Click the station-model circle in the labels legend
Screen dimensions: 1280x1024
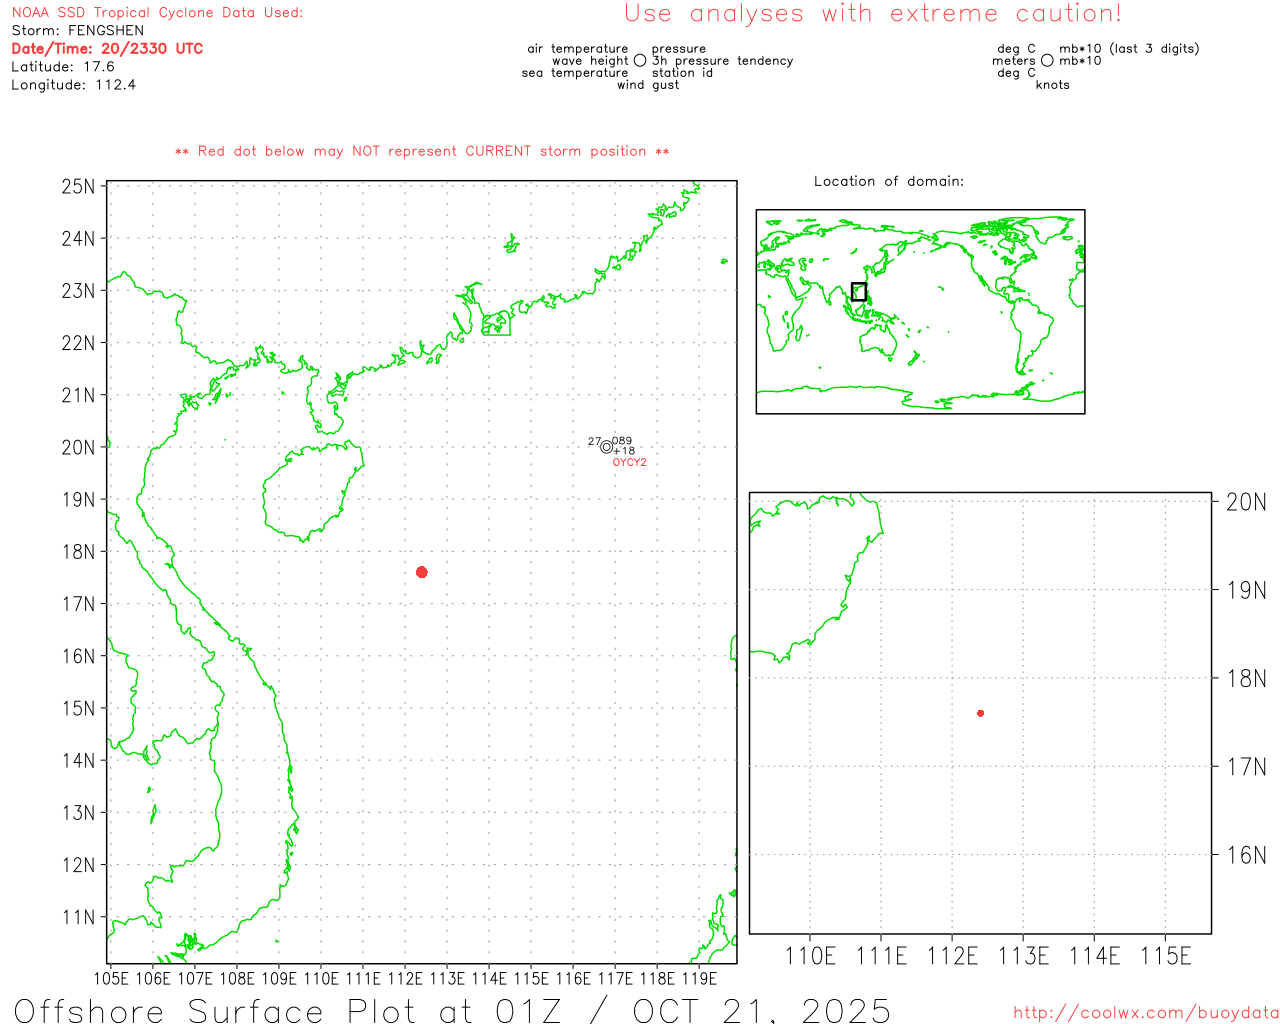[640, 61]
